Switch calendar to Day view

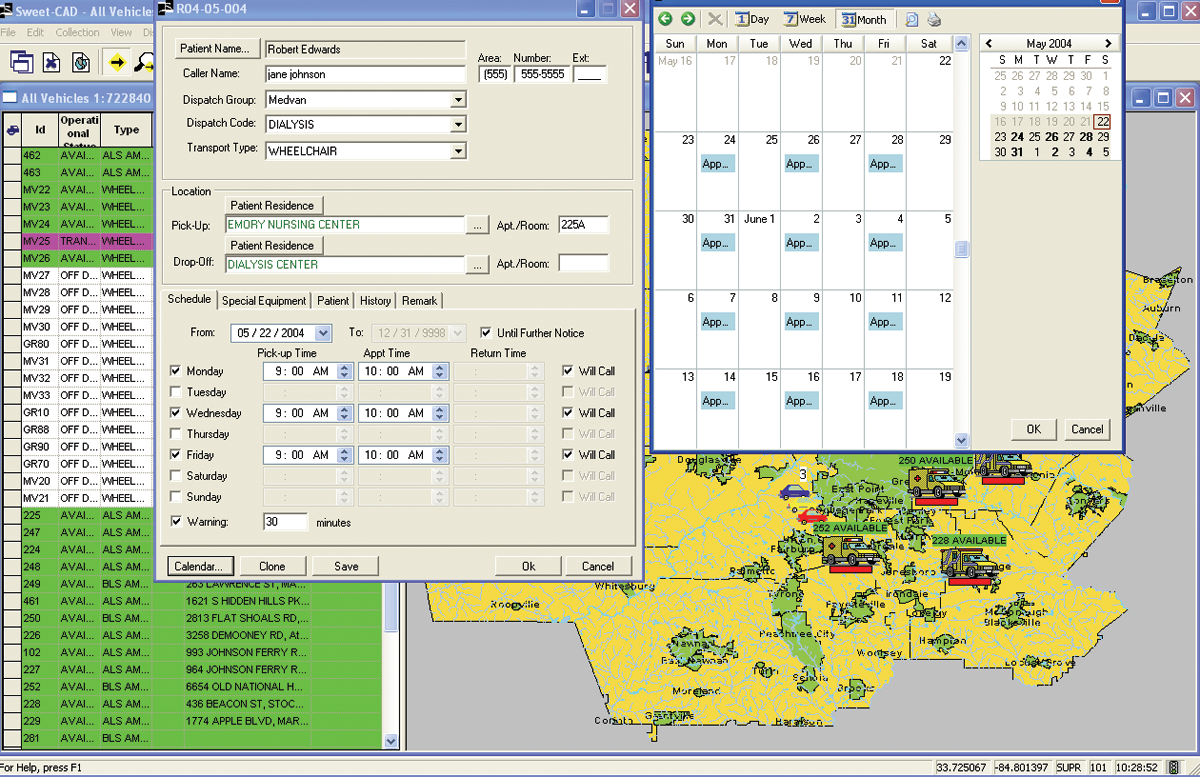[x=753, y=19]
